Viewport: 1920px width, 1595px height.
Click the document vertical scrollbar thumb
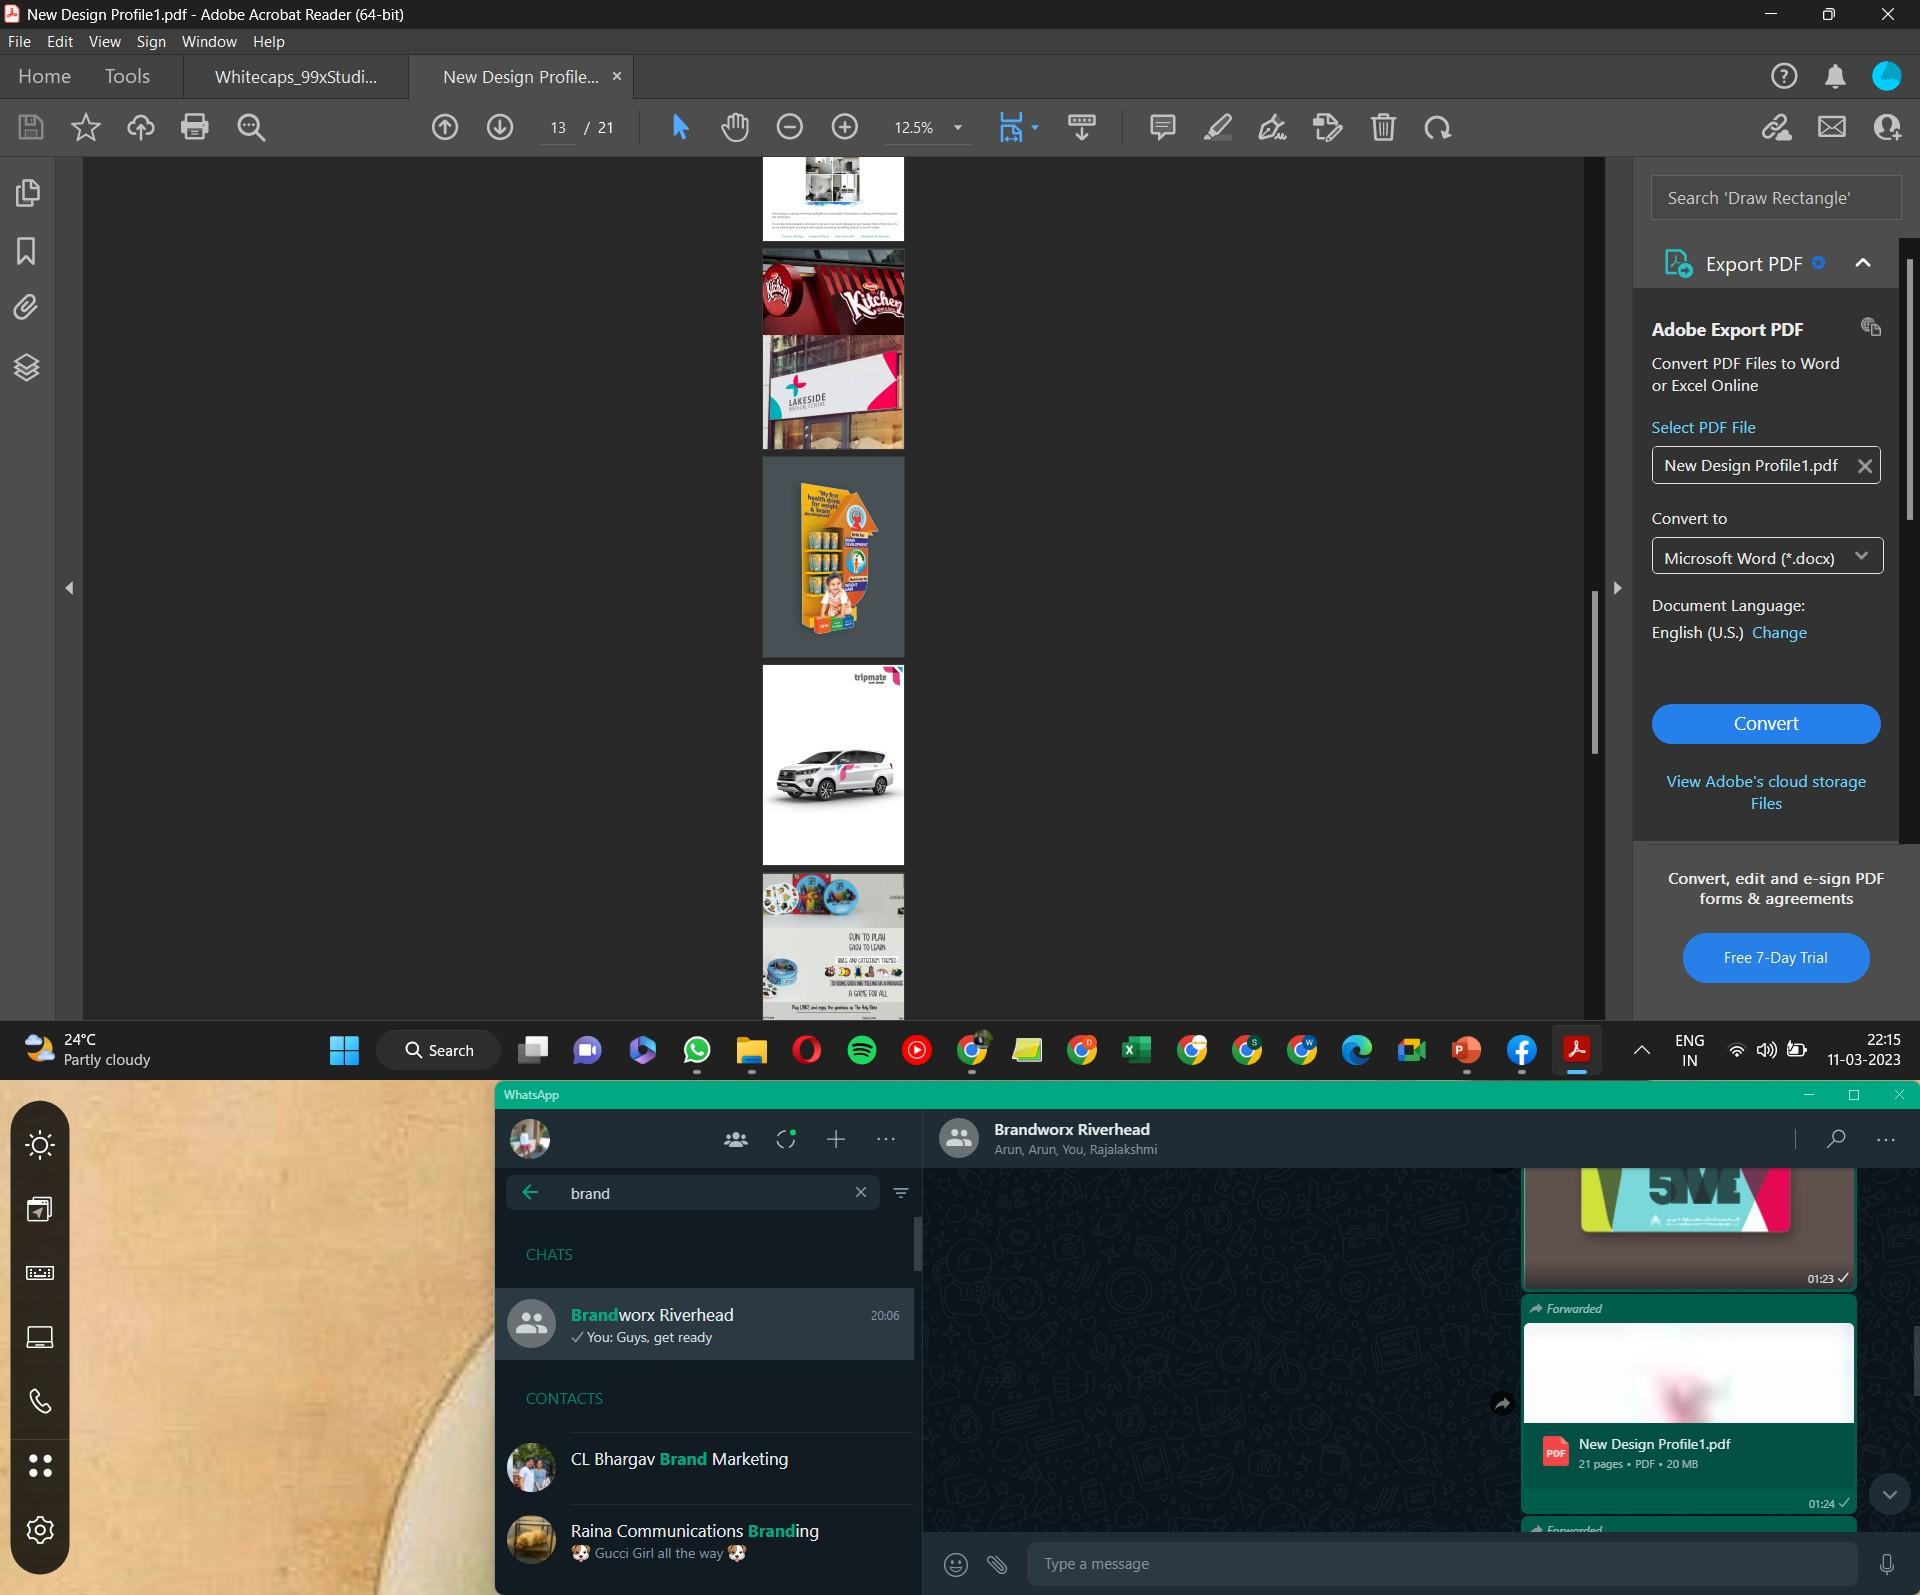[x=1594, y=670]
